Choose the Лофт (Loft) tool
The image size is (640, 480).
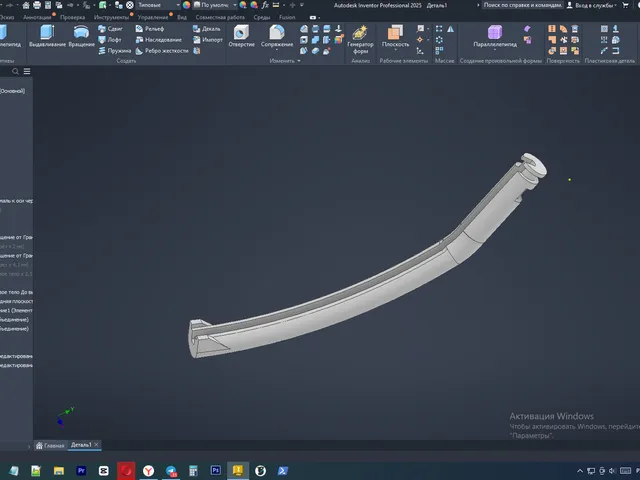[110, 40]
